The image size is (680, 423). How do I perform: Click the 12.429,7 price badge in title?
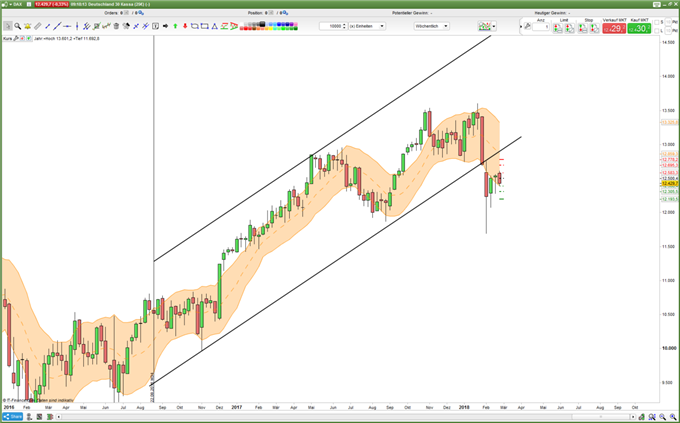pyautogui.click(x=51, y=4)
